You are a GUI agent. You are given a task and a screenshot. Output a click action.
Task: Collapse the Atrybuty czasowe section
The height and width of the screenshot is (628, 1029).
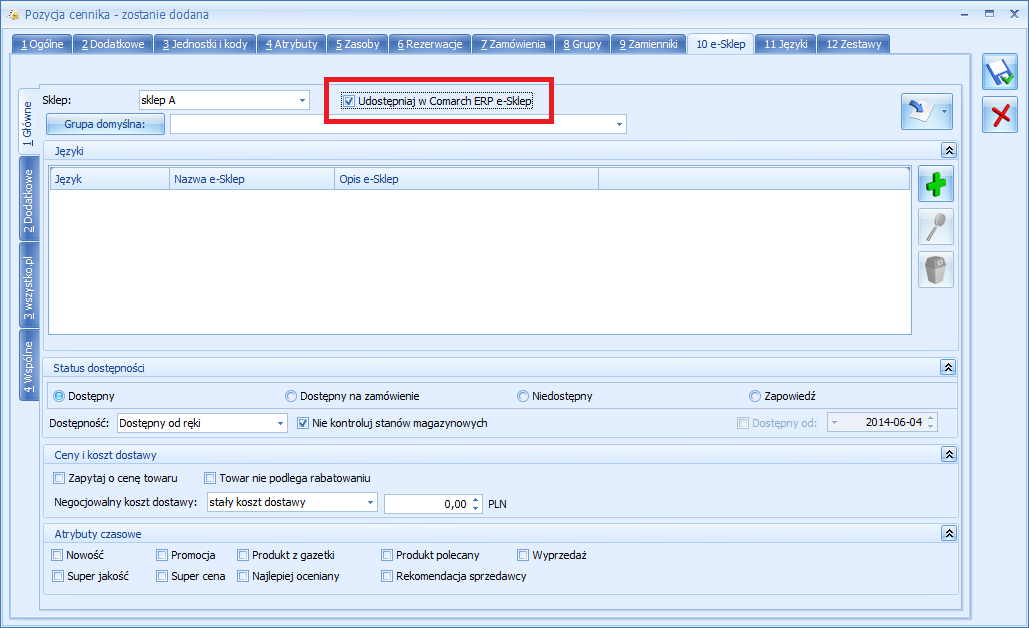pyautogui.click(x=949, y=534)
